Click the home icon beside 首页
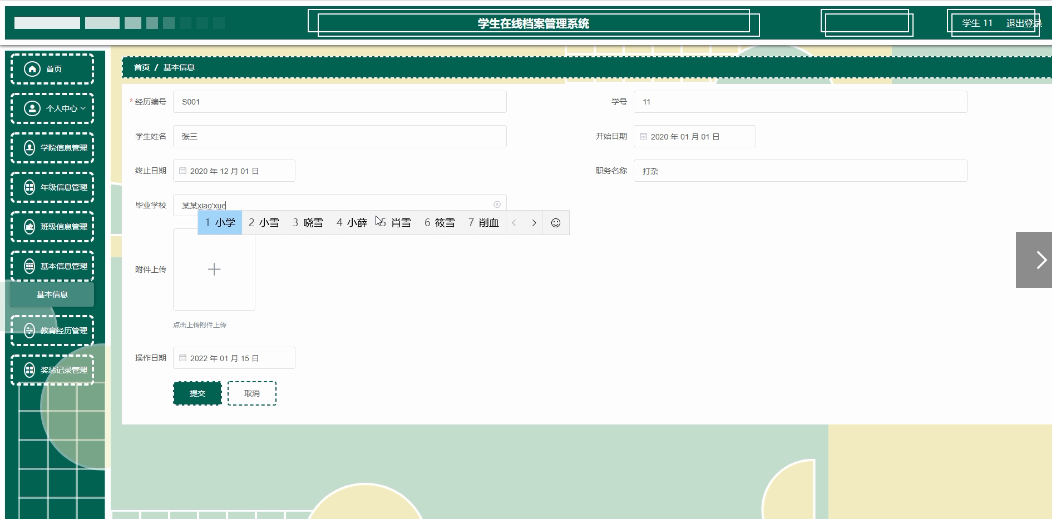1052x519 pixels. pos(32,69)
